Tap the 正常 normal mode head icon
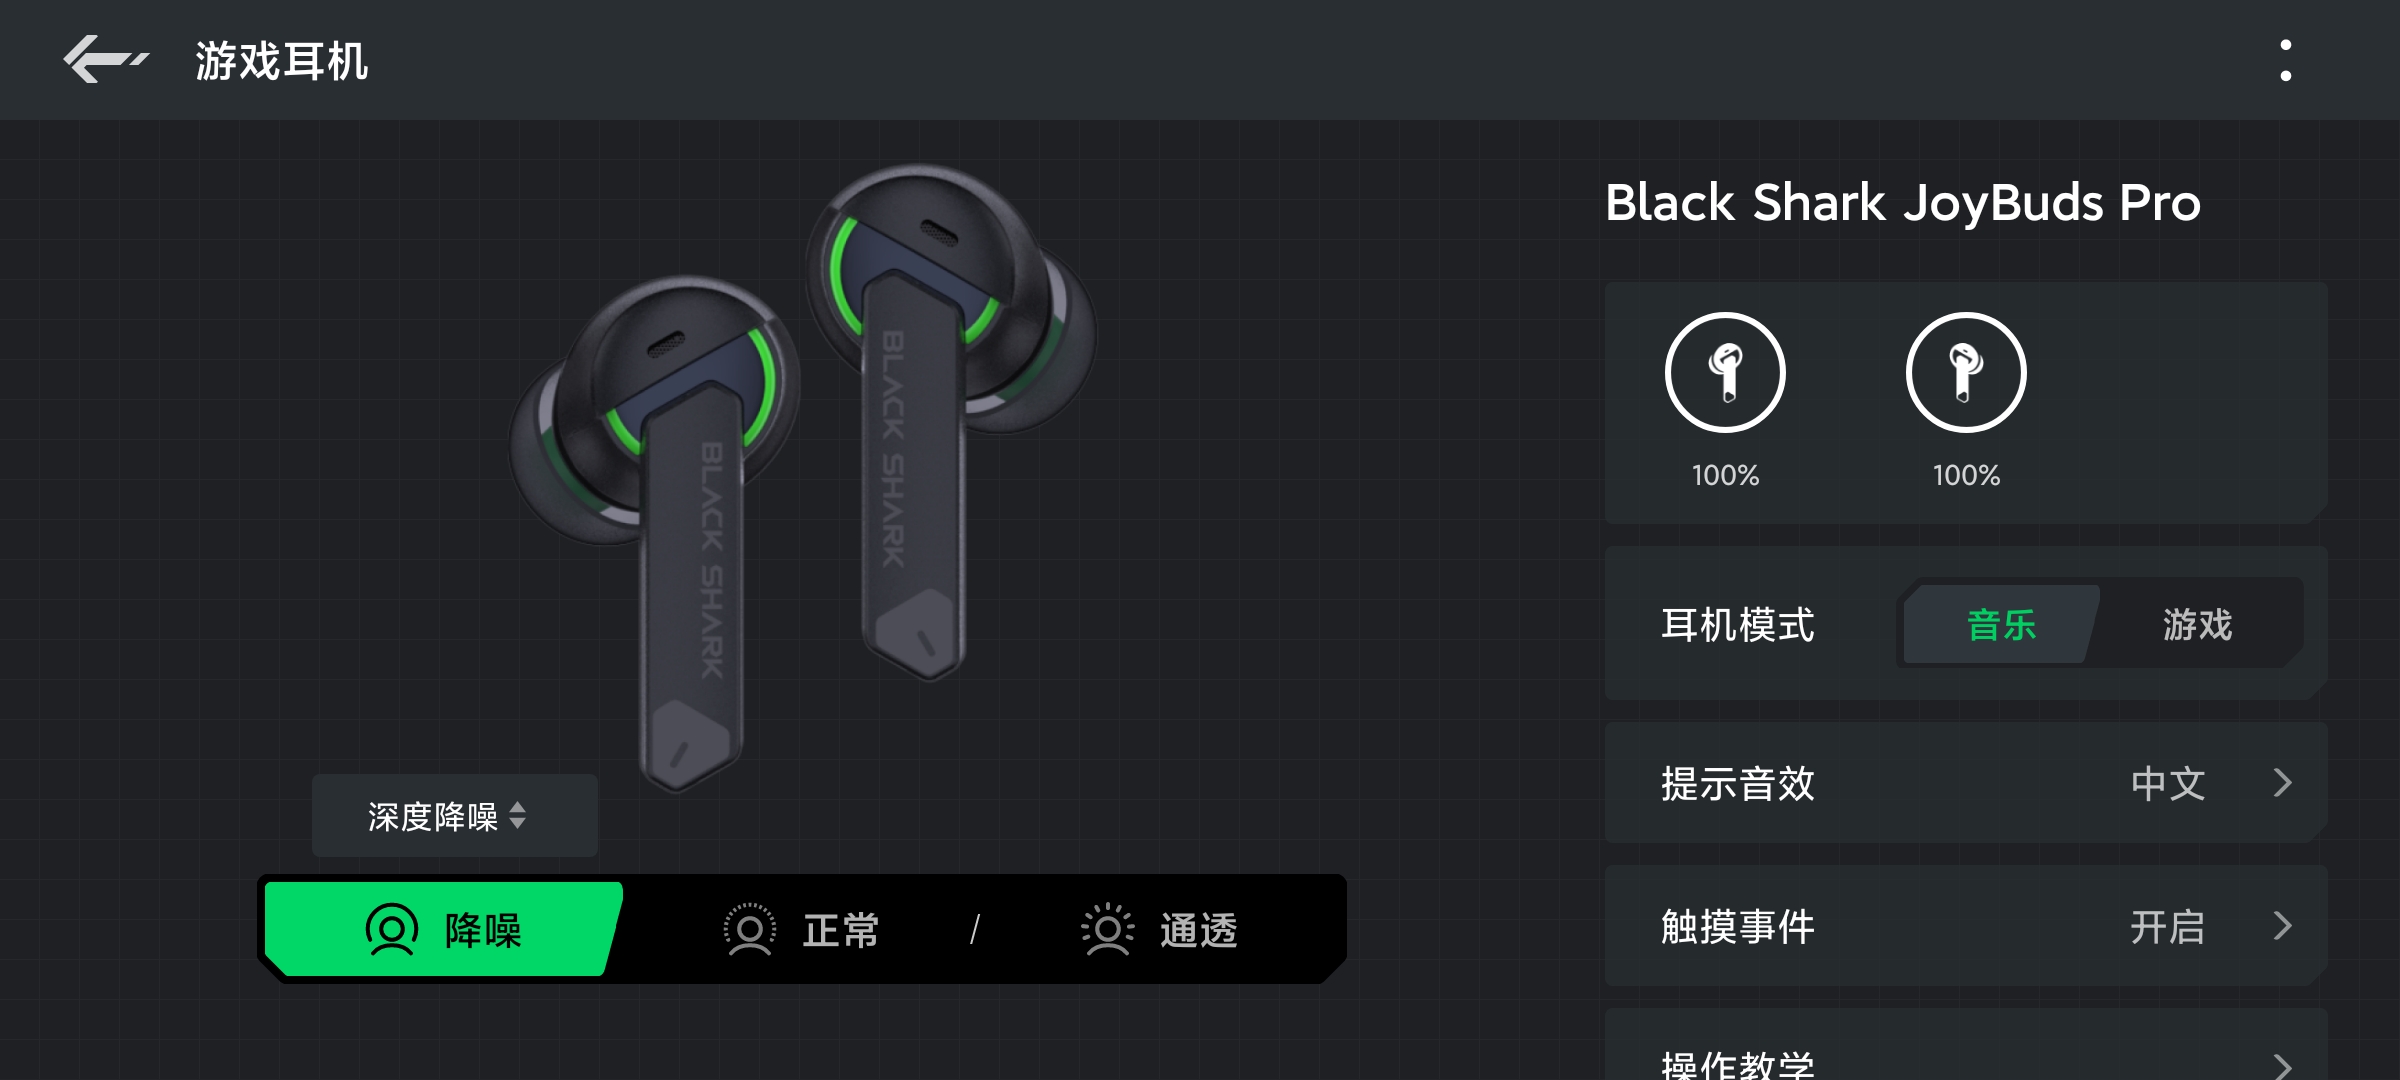This screenshot has height=1080, width=2400. click(749, 930)
